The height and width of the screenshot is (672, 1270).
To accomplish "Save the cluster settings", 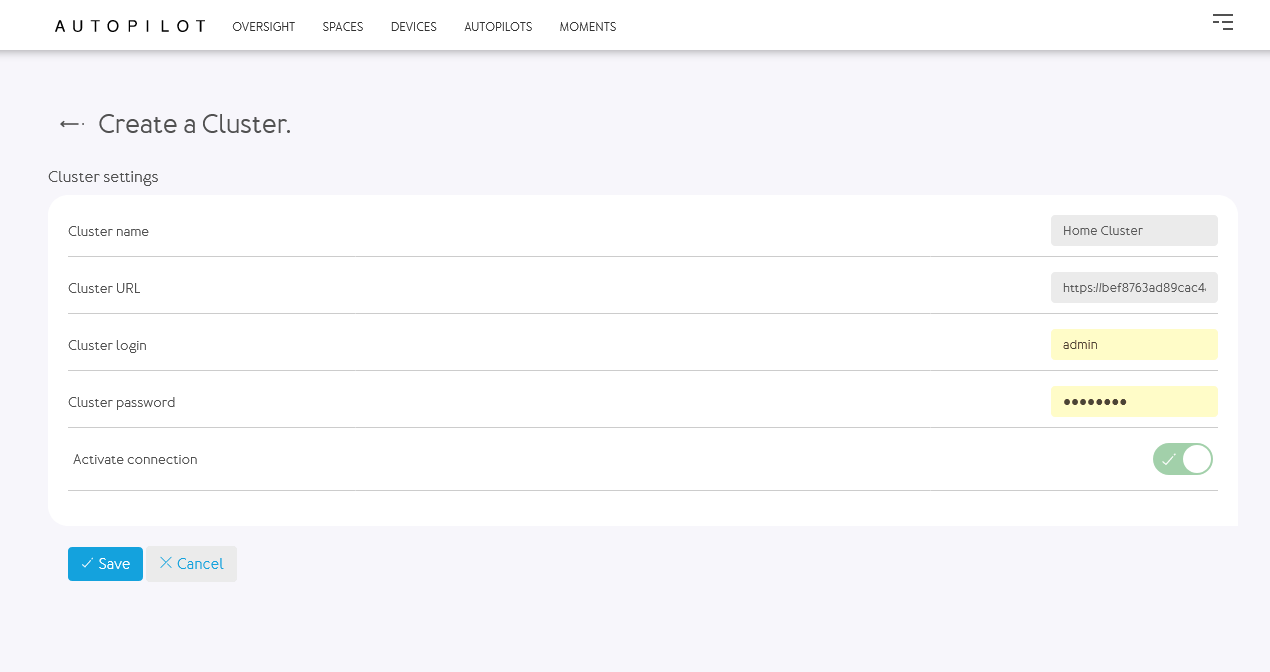I will pos(105,564).
